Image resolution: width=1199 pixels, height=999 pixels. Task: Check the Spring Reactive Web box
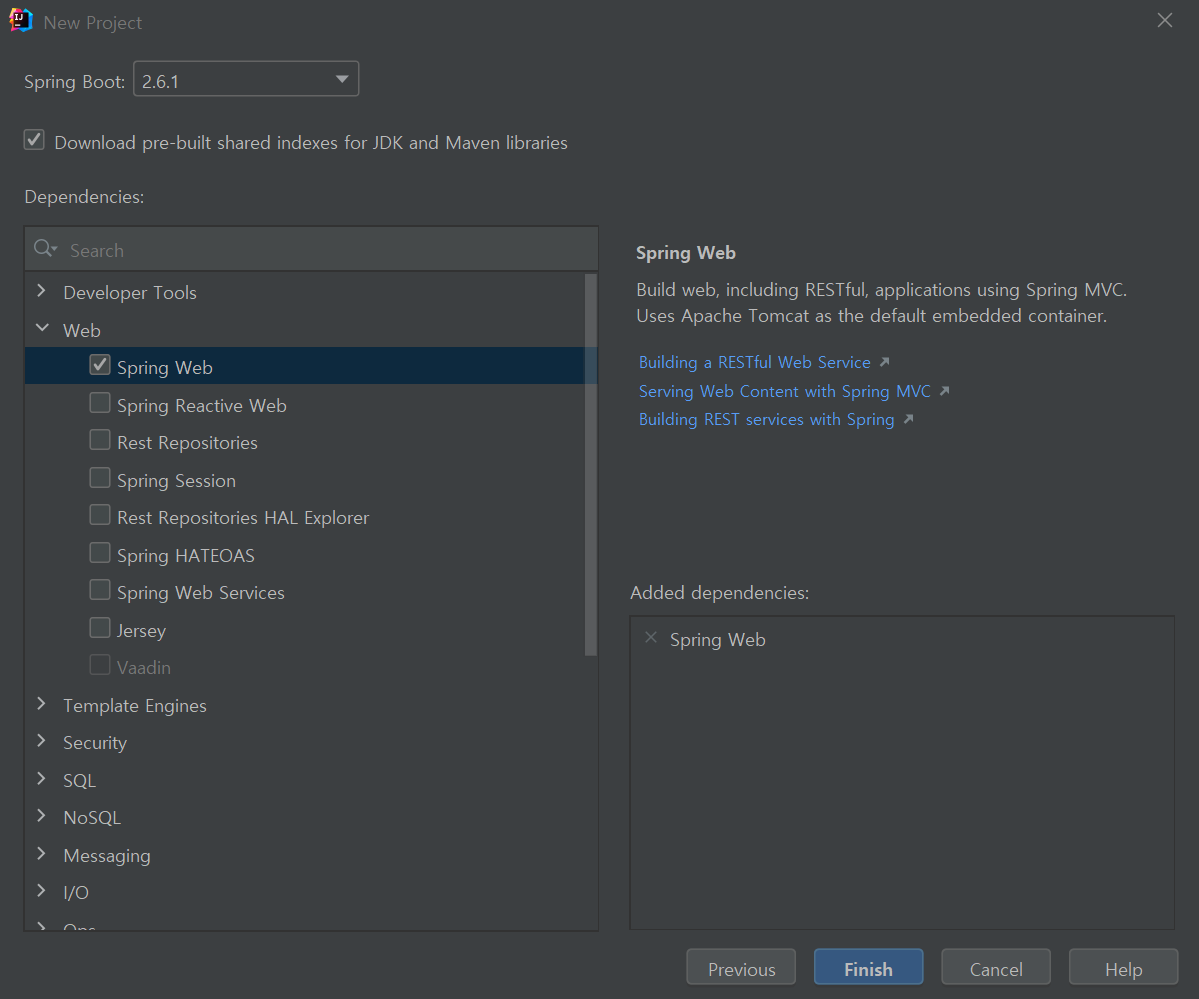click(100, 402)
